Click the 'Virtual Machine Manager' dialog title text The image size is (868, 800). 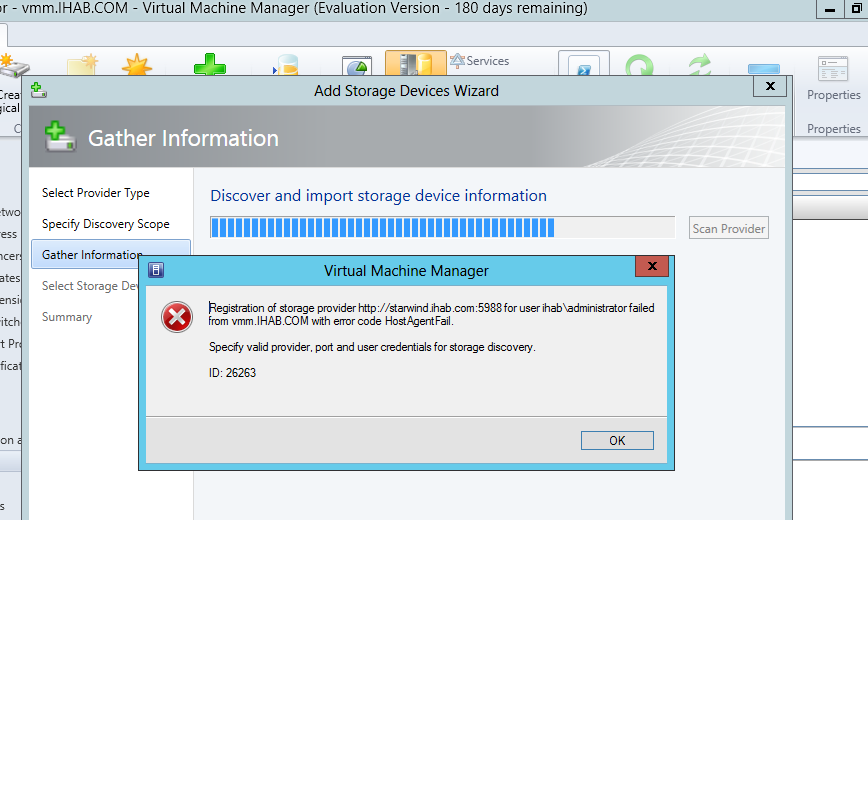point(406,271)
